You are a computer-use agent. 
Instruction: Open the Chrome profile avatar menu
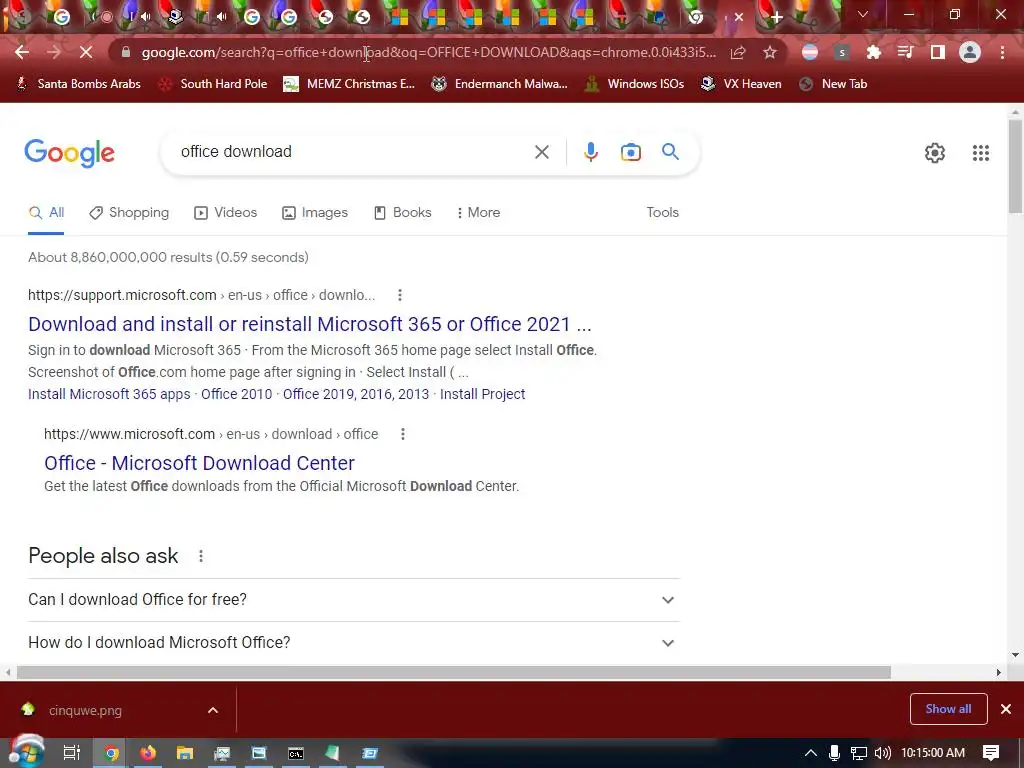tap(970, 52)
